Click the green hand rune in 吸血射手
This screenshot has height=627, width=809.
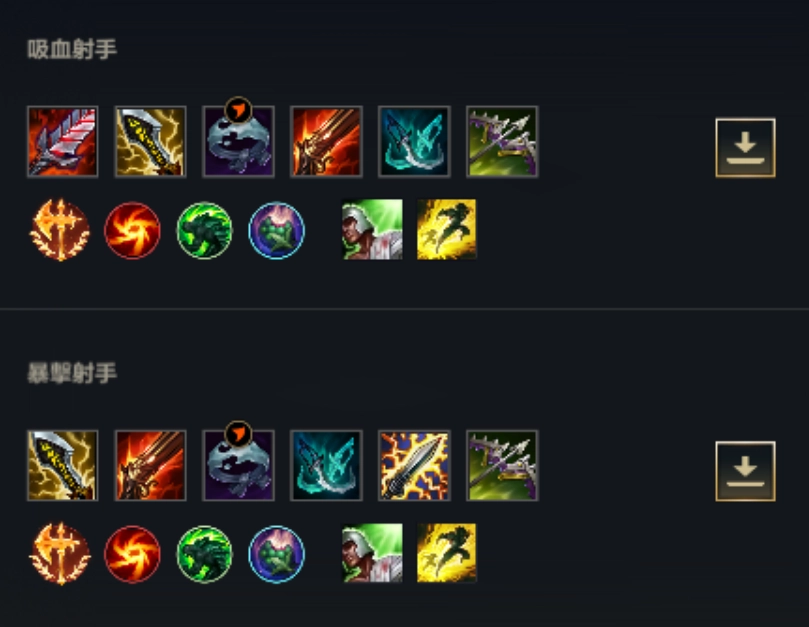click(x=204, y=230)
